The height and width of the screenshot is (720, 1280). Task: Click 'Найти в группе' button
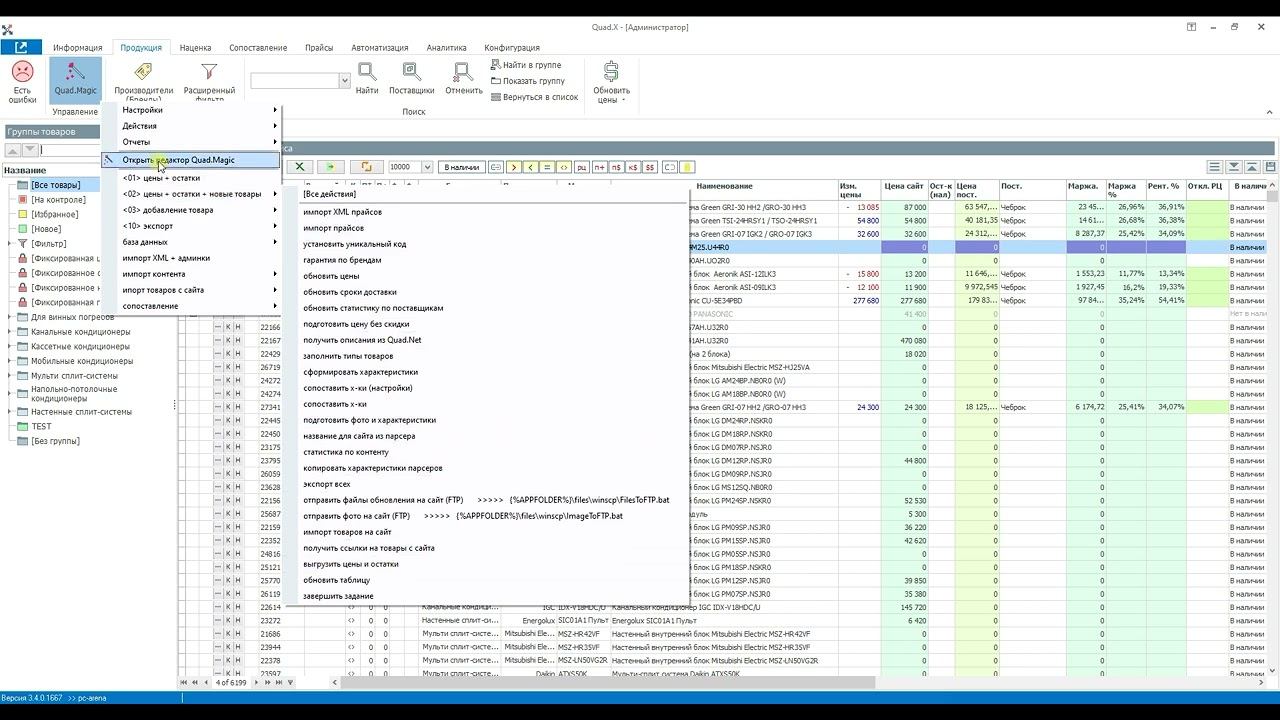coord(526,65)
